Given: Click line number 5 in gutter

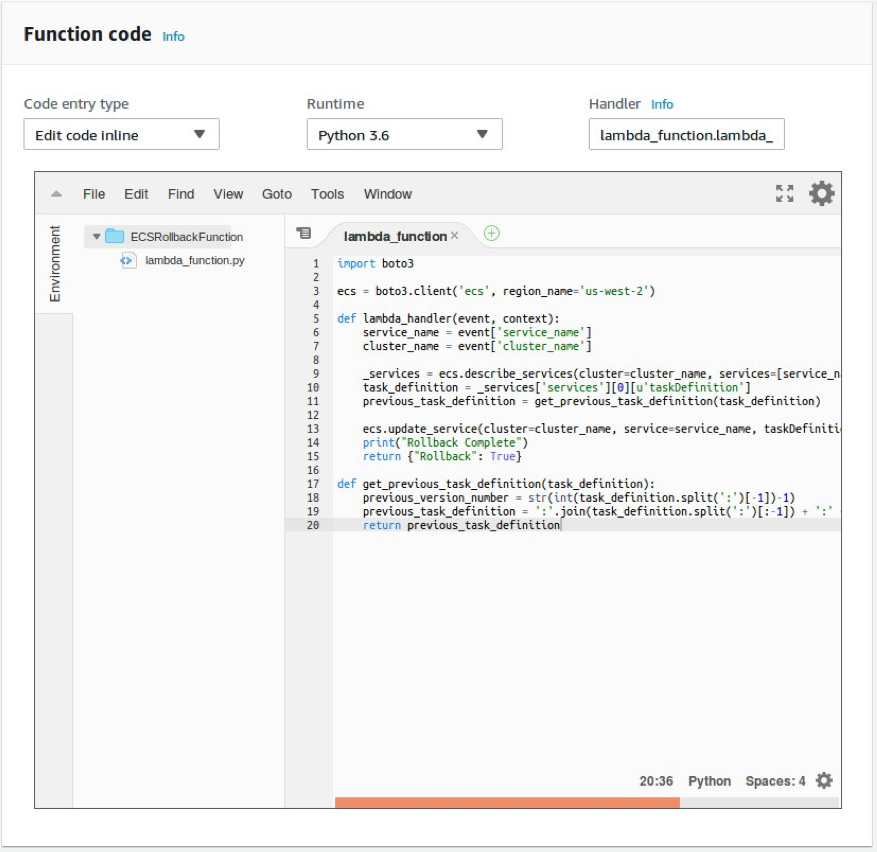Looking at the screenshot, I should (x=315, y=318).
